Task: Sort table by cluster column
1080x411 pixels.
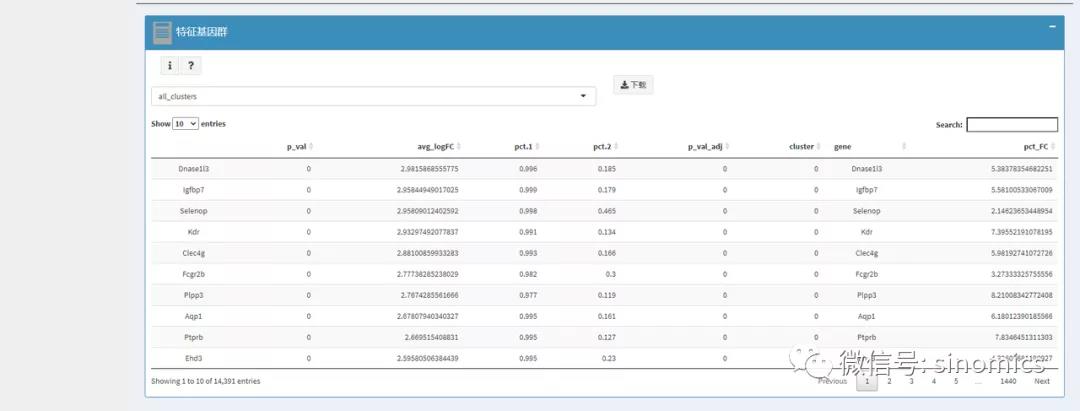Action: click(805, 146)
